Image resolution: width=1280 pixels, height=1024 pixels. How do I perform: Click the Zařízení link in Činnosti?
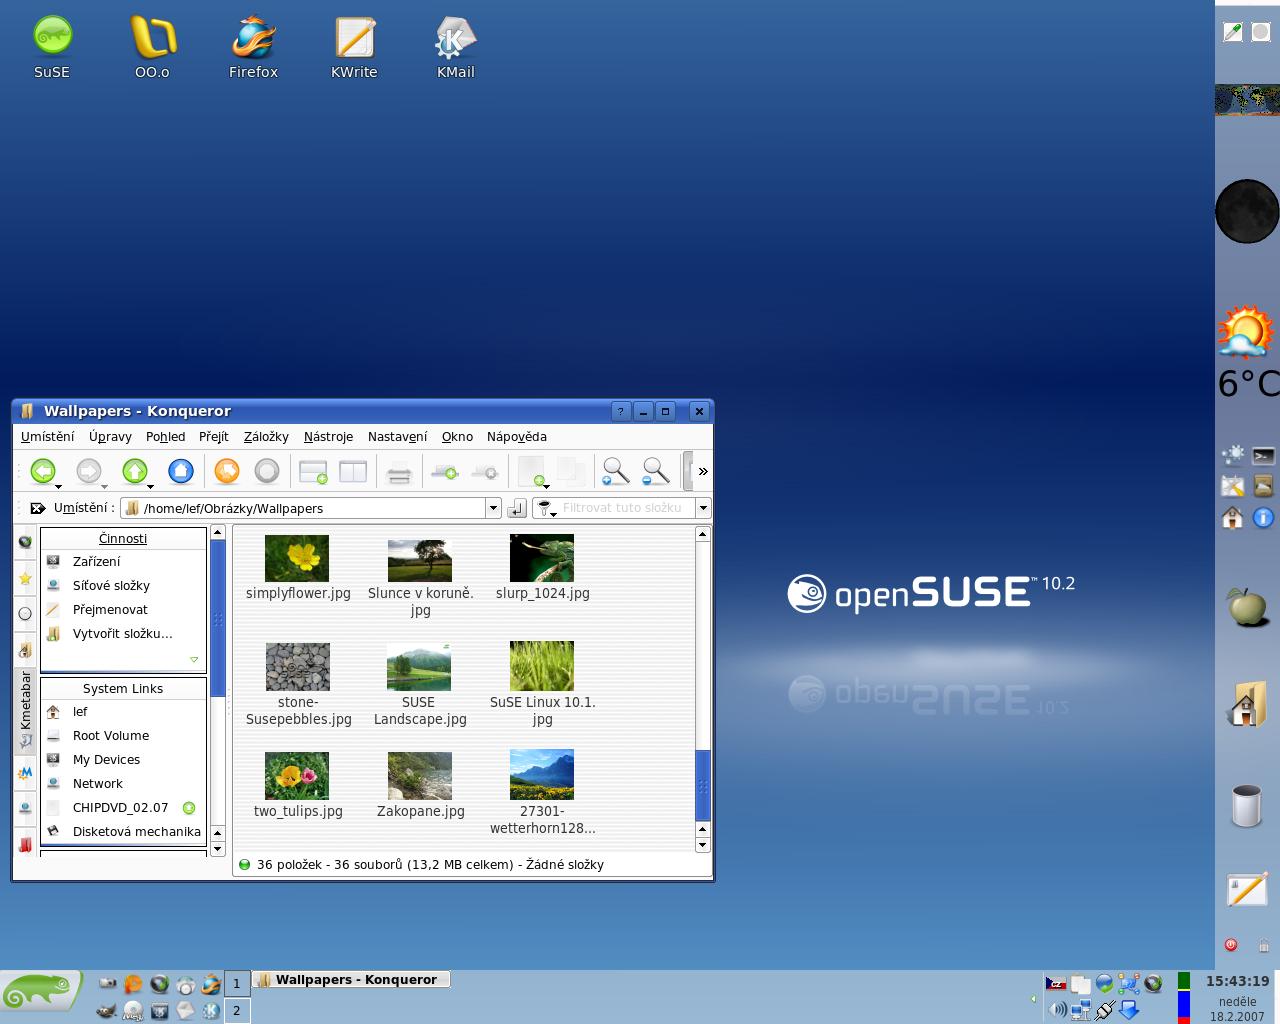(x=96, y=562)
